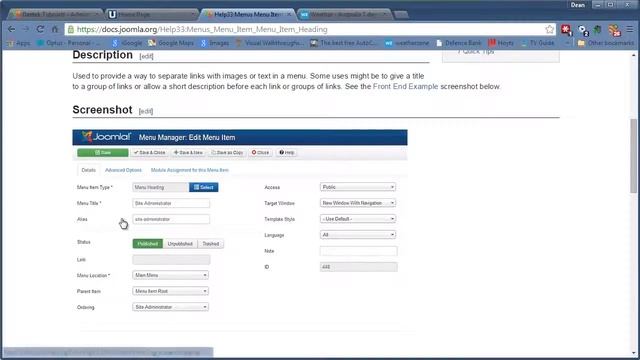Viewport: 640px width, 360px height.
Task: Open the red extension icon in toolbar
Action: (x=566, y=29)
